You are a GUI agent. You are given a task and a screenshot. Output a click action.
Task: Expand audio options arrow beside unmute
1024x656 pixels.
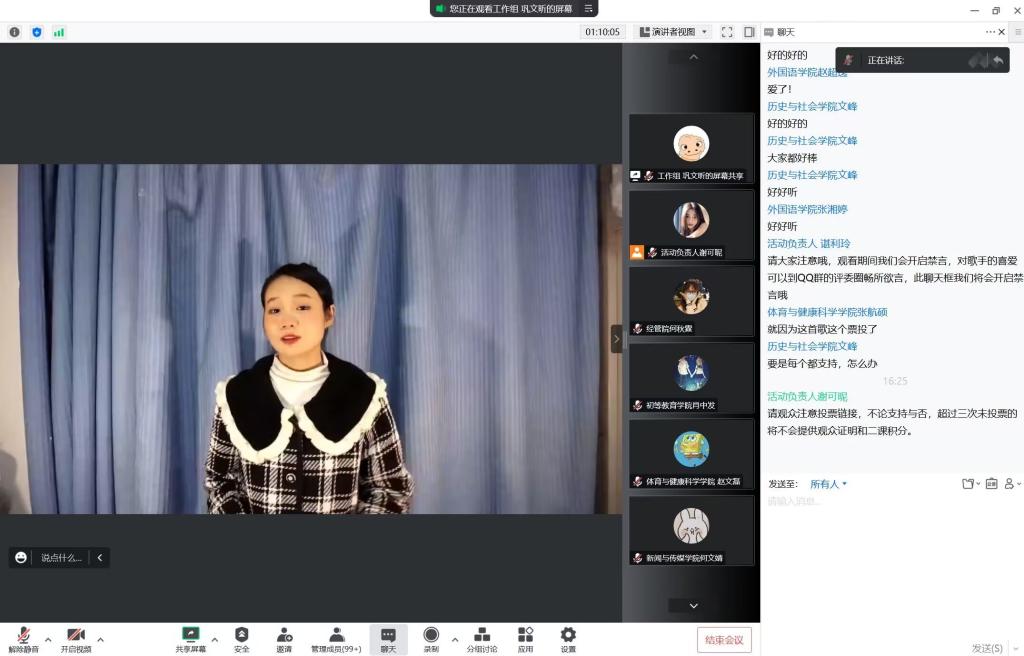point(48,639)
